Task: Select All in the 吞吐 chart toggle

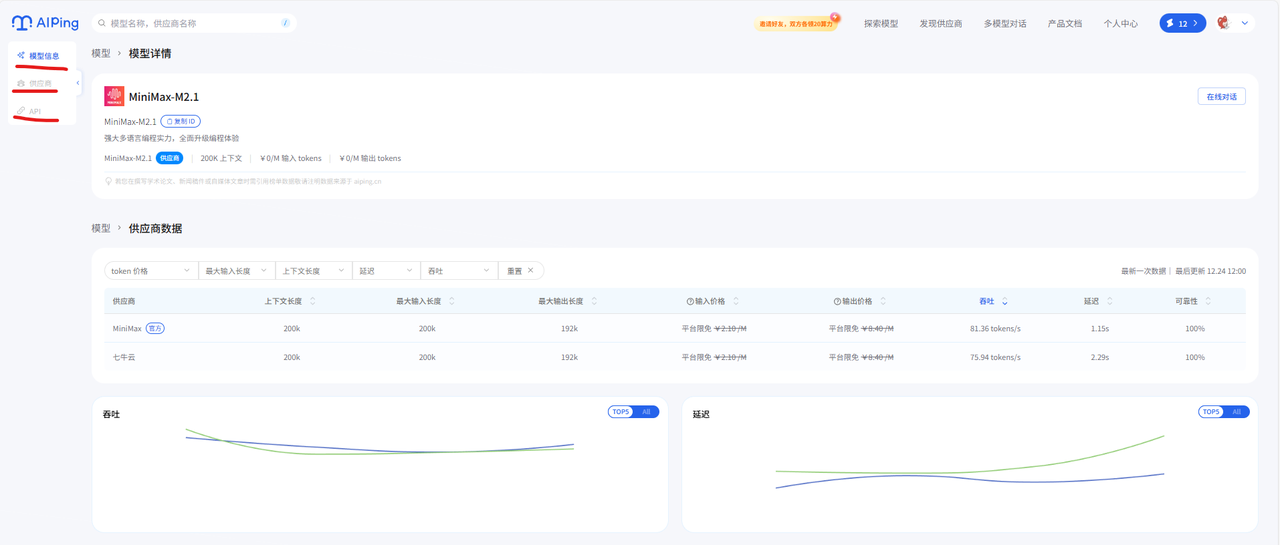Action: tap(646, 412)
